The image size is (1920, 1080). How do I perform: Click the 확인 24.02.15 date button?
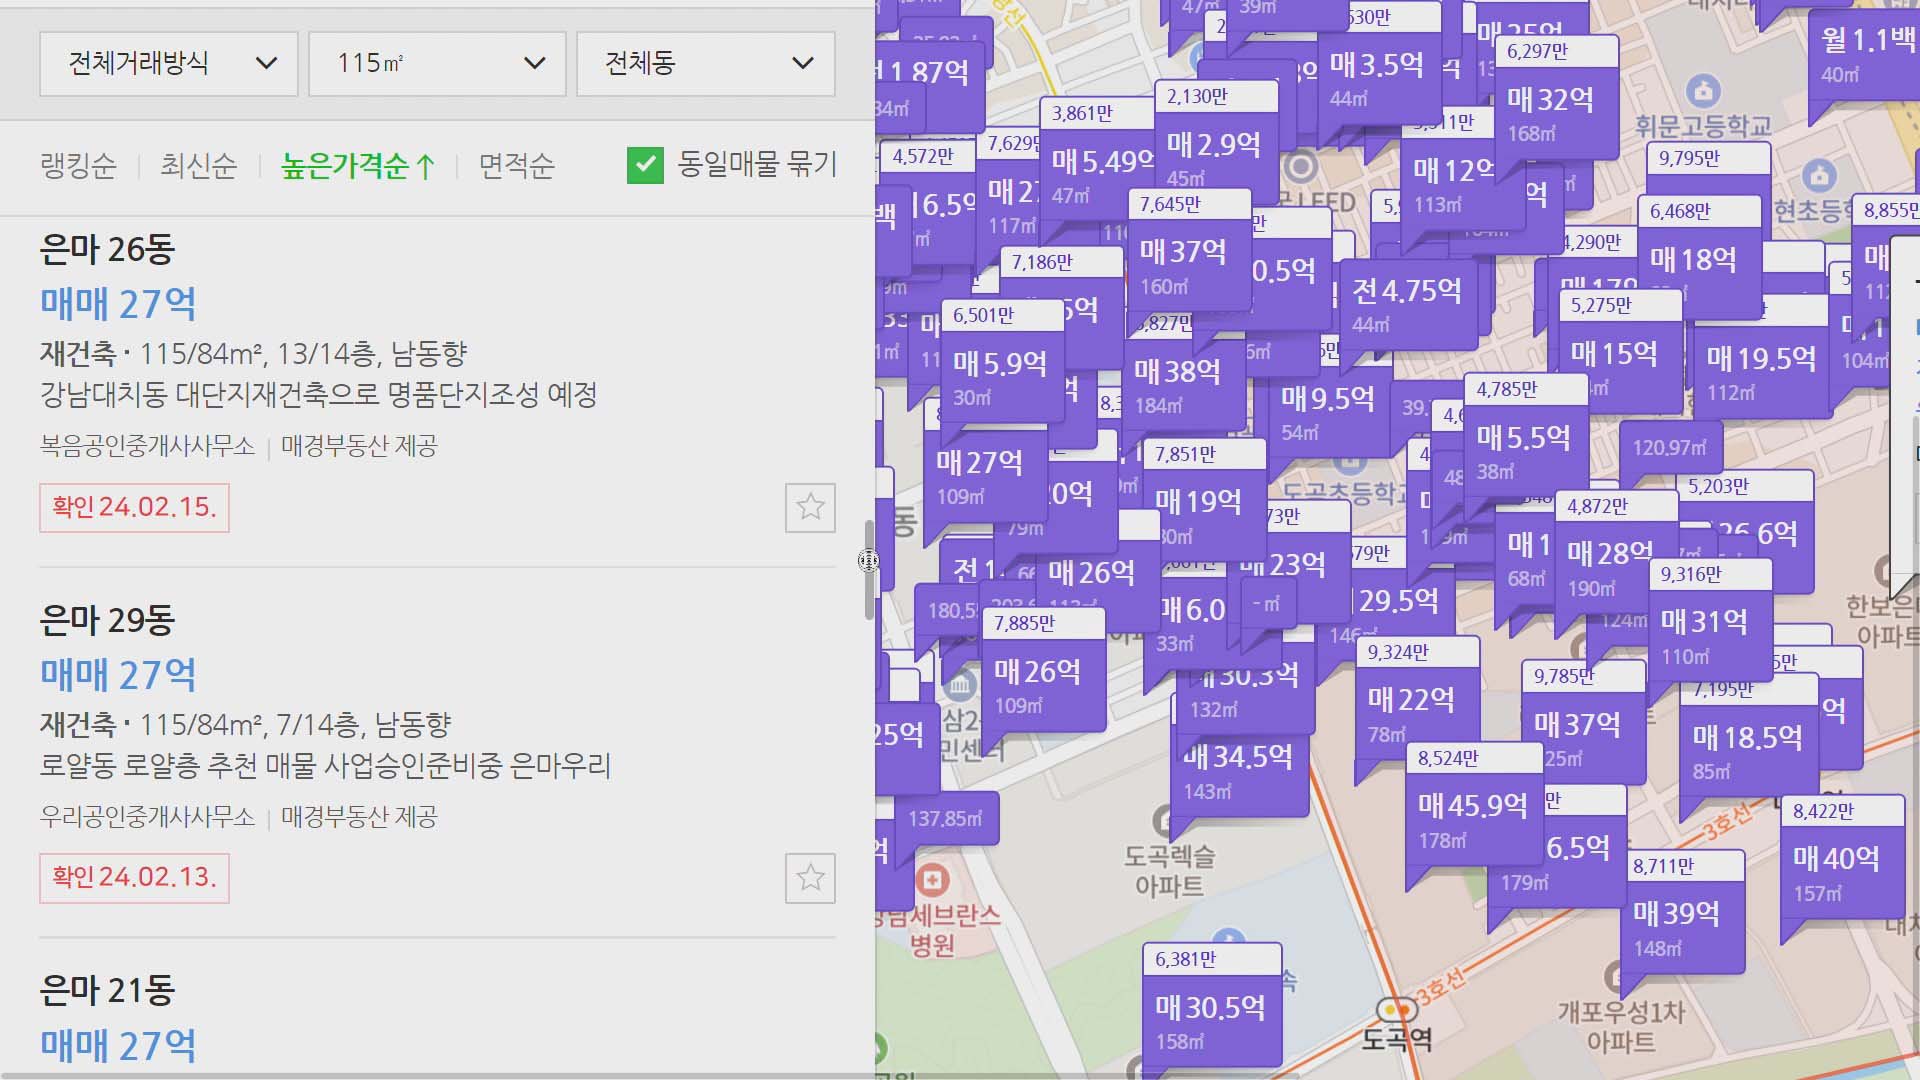(x=134, y=508)
